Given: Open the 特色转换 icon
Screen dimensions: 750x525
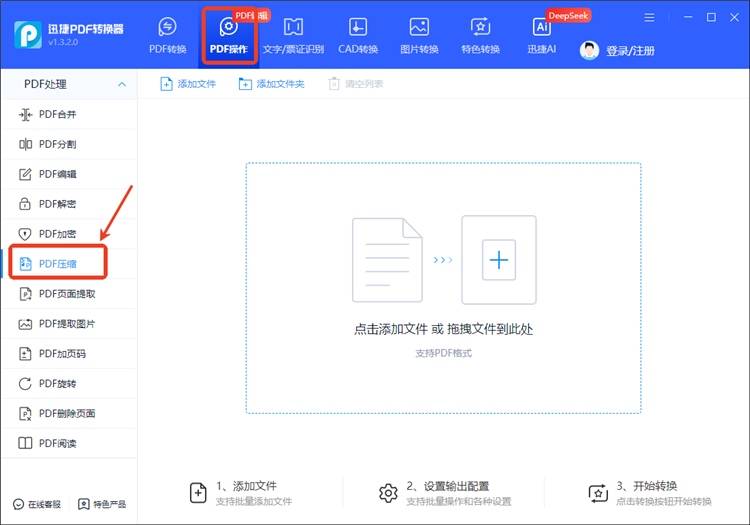Looking at the screenshot, I should [480, 28].
